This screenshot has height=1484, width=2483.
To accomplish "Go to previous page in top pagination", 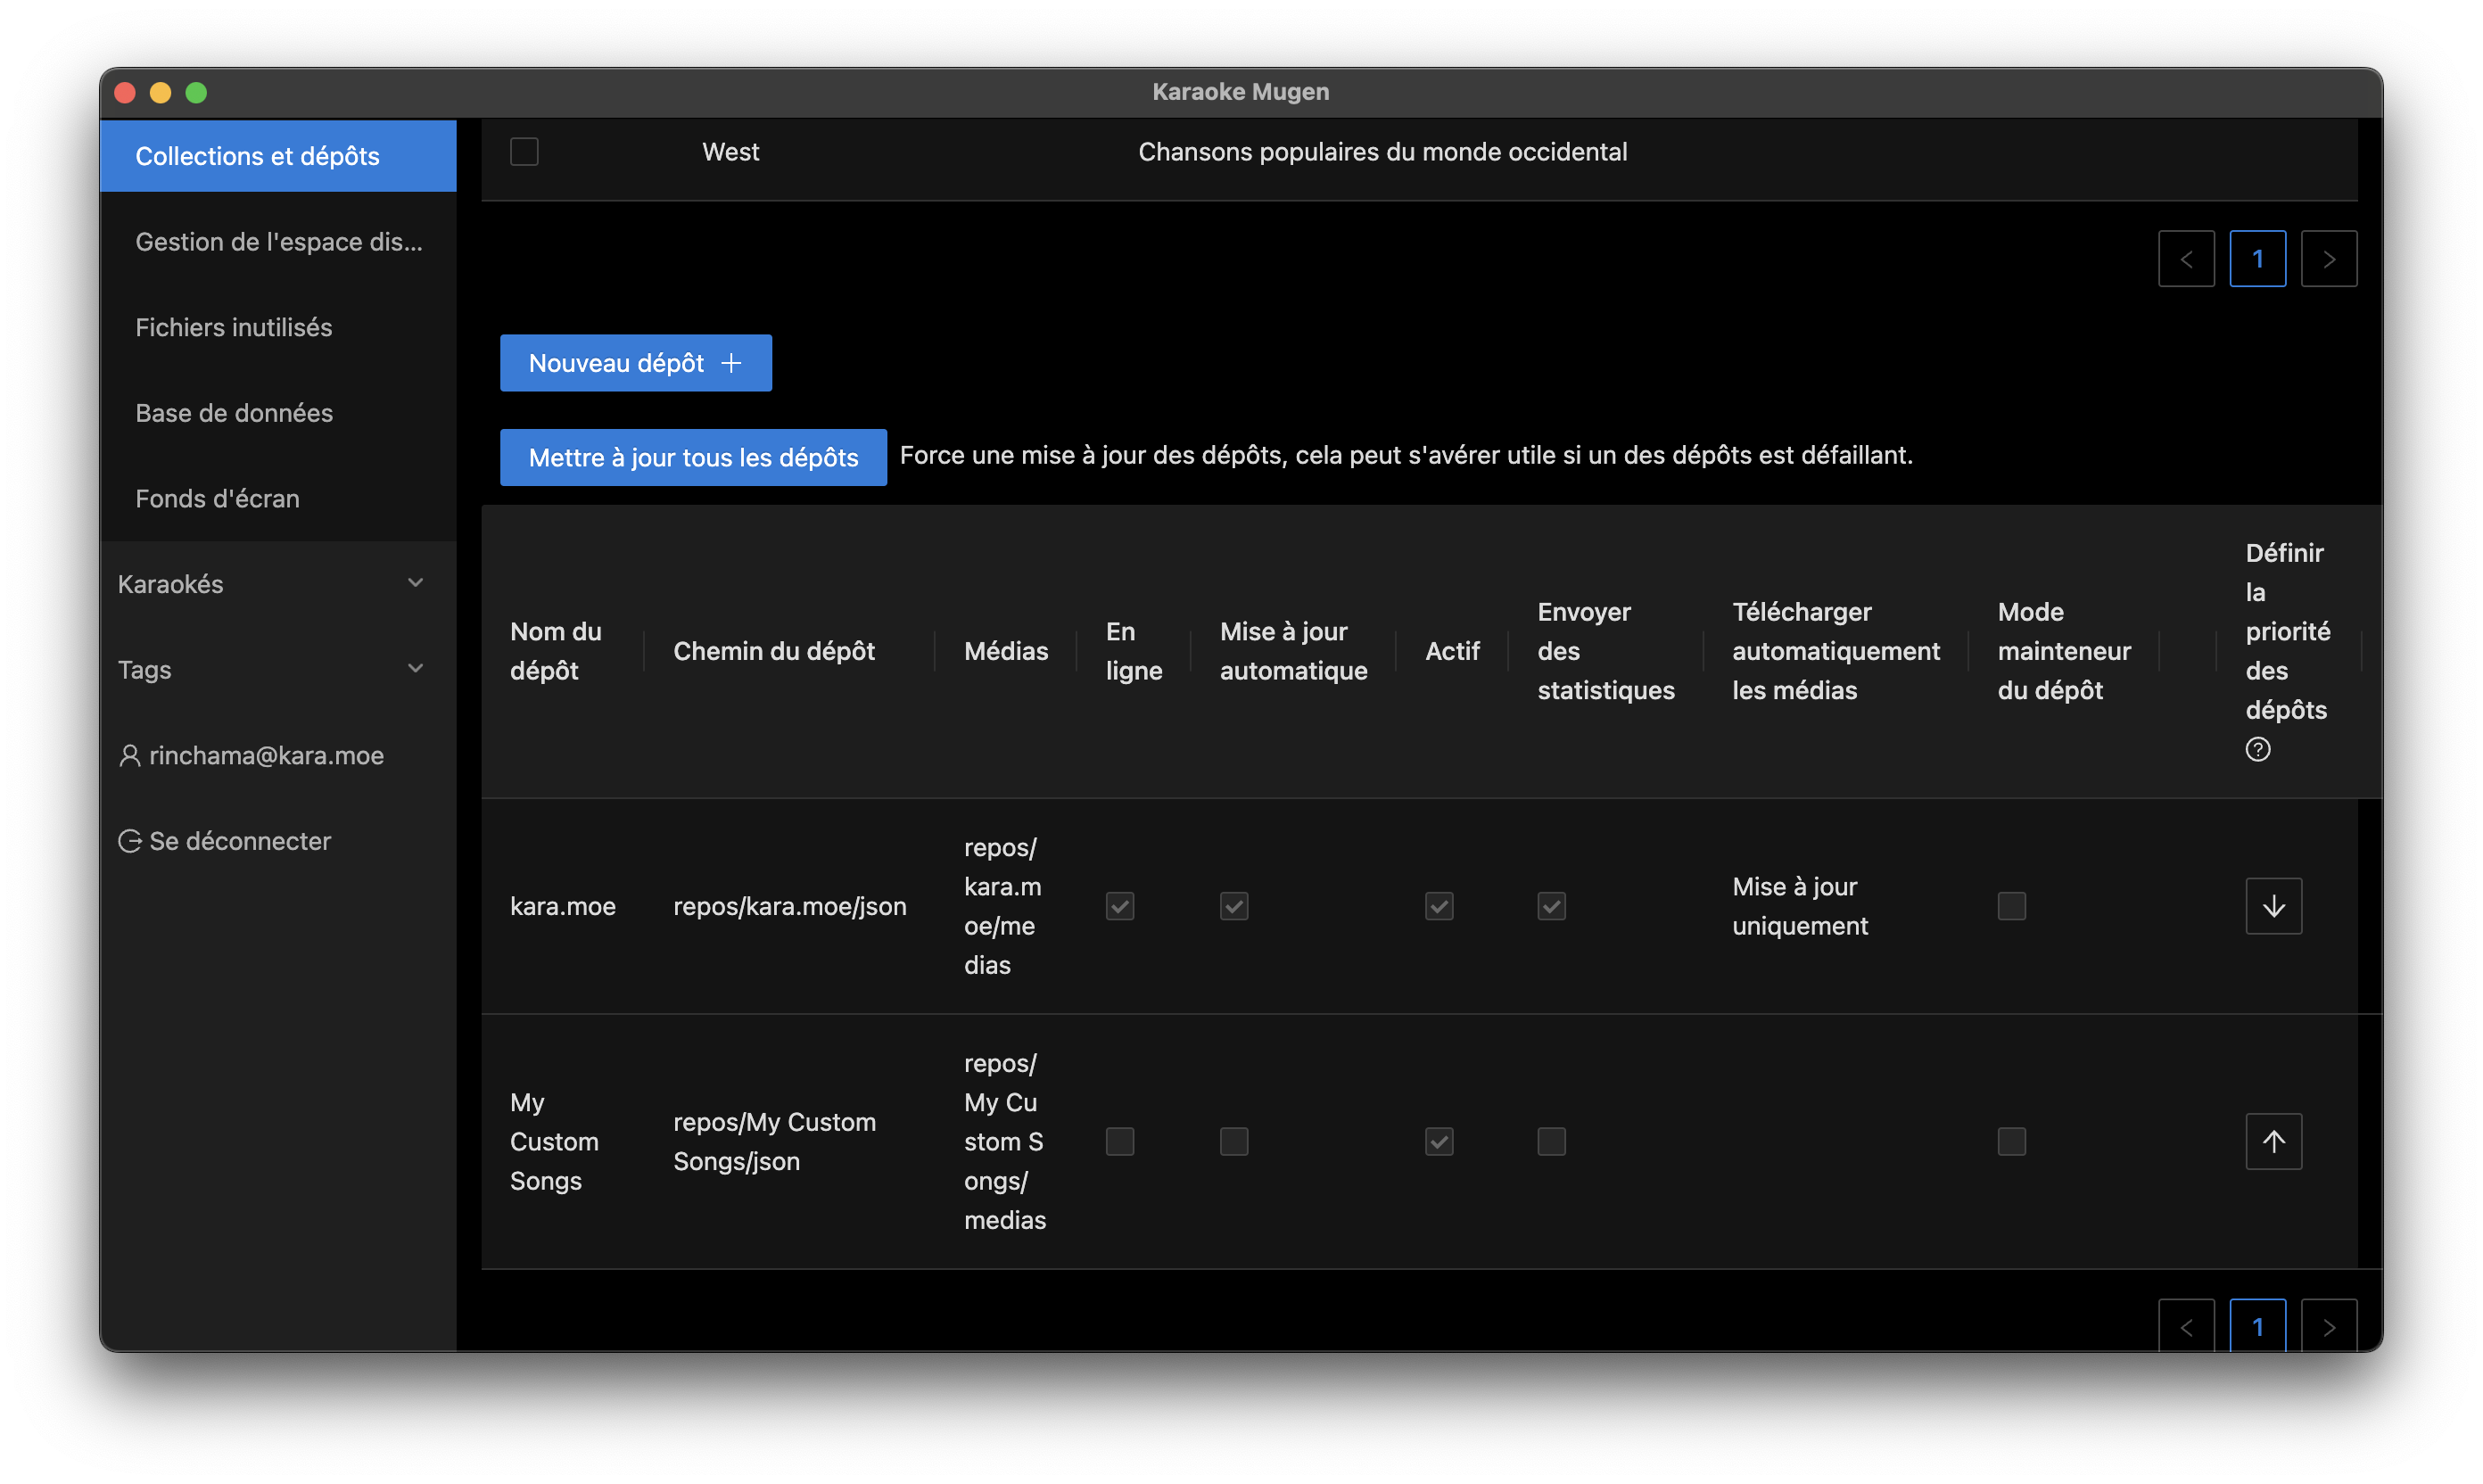I will 2186,259.
